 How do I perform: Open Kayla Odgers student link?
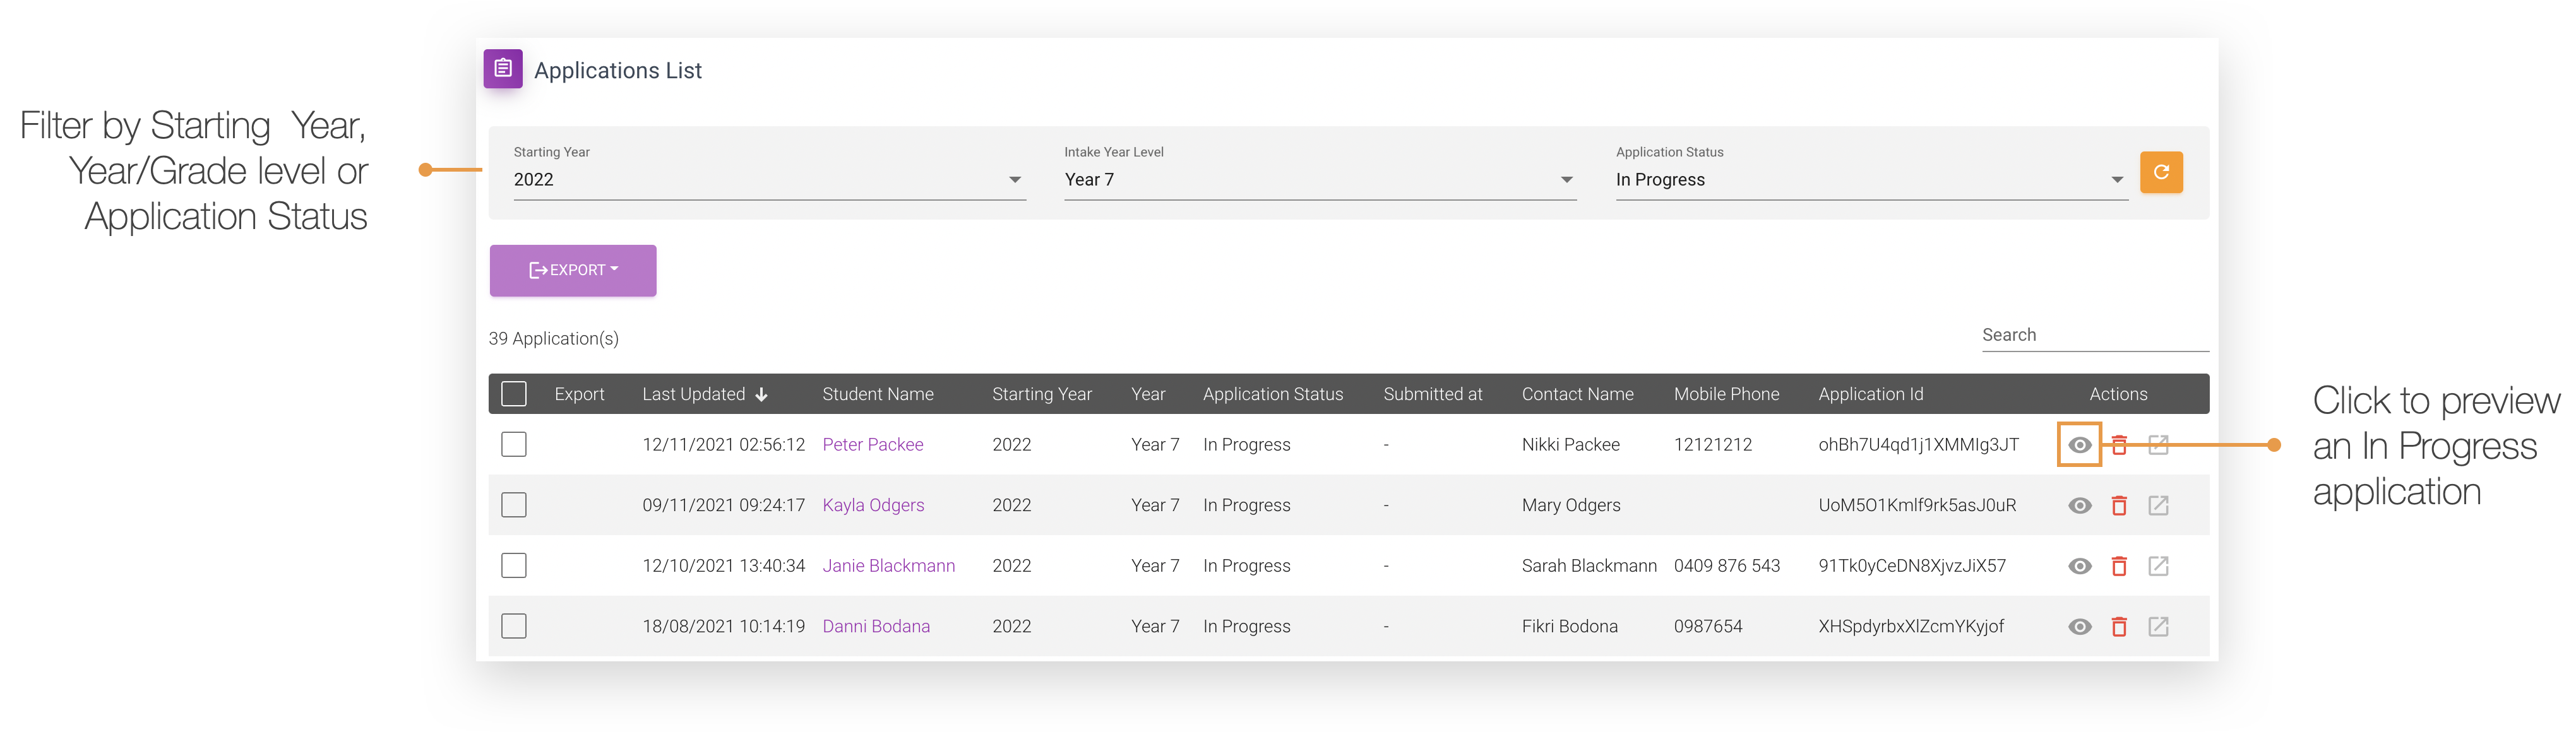pos(873,505)
